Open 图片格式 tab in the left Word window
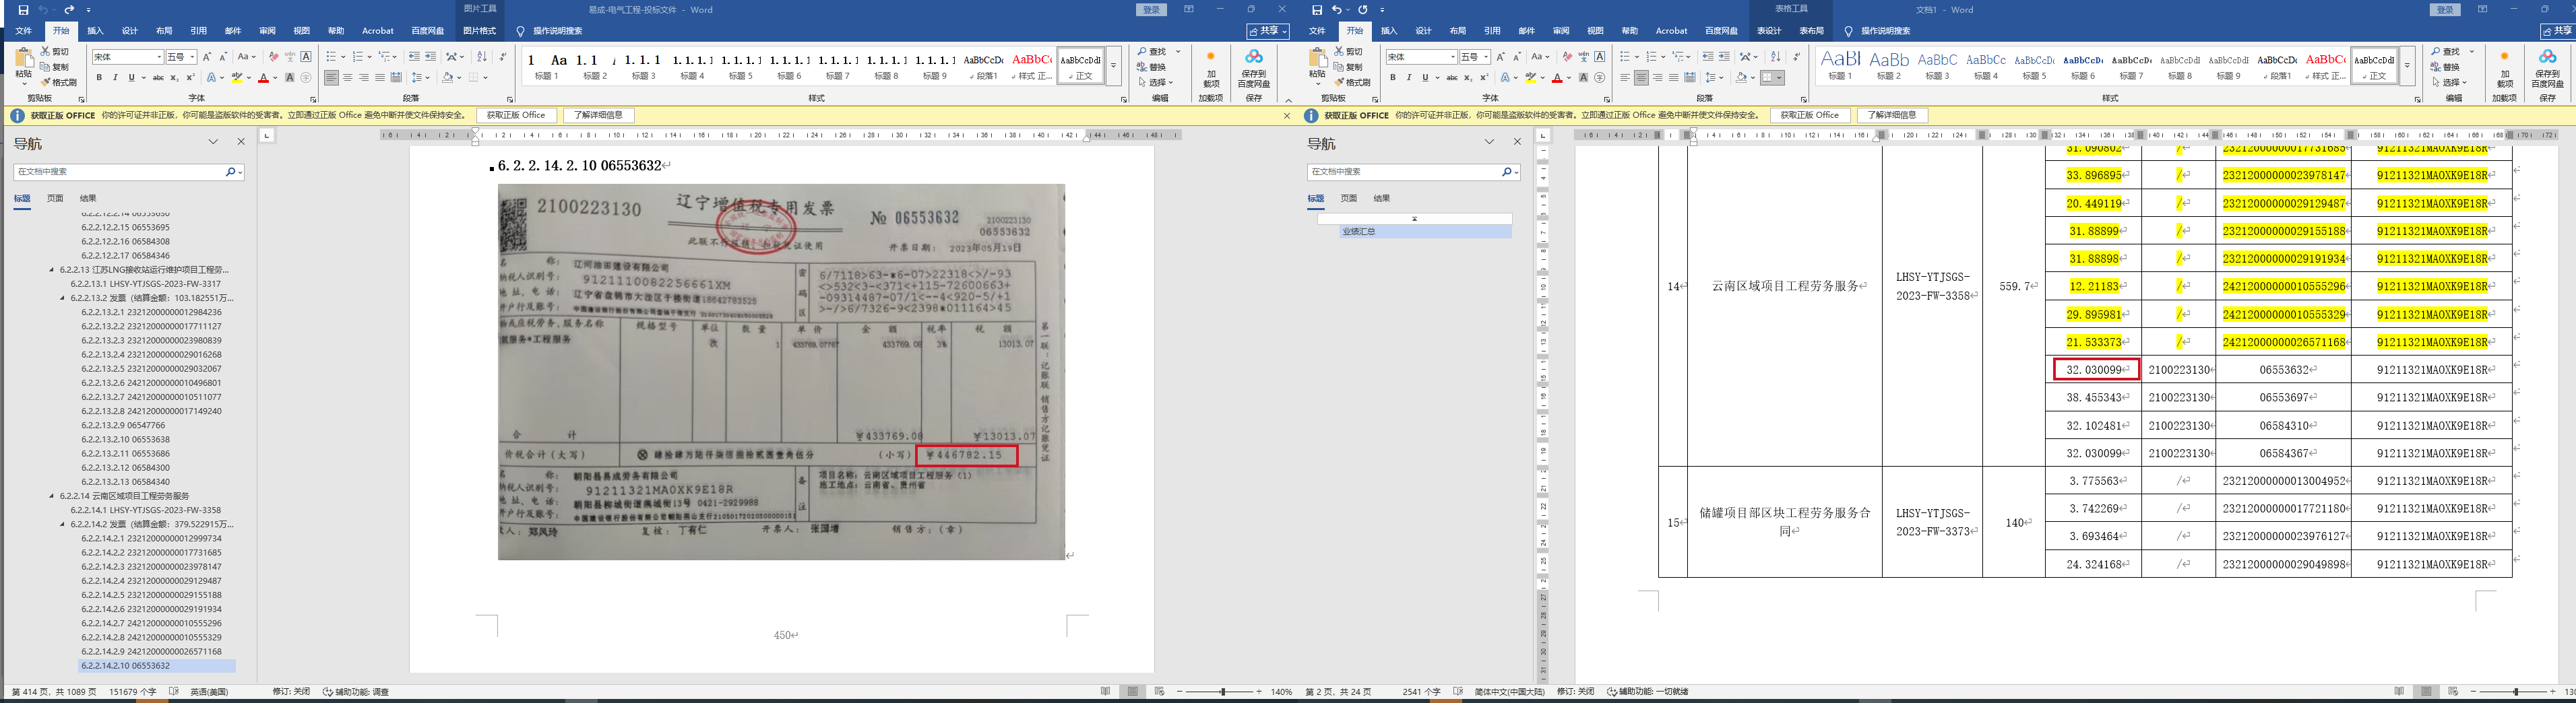 480,31
